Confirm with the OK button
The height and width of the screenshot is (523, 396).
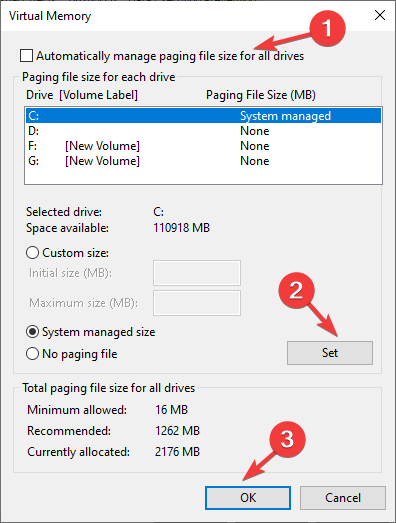[248, 498]
